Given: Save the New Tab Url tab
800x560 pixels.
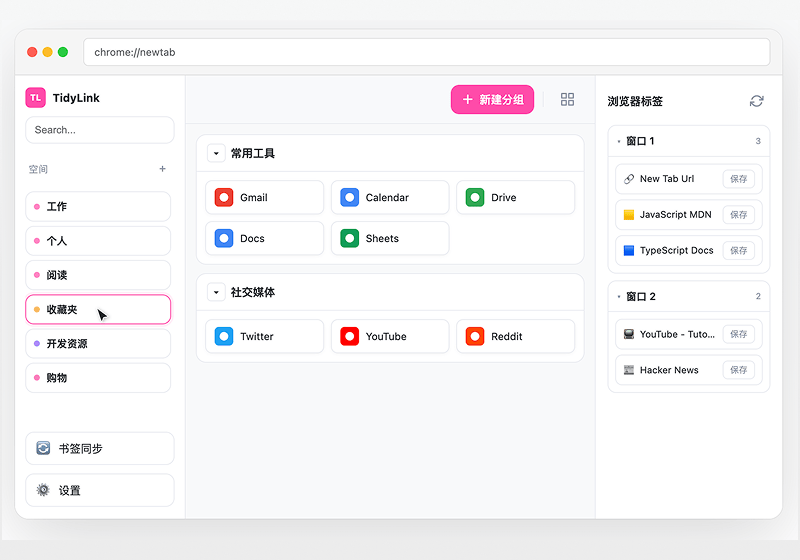Looking at the screenshot, I should 738,179.
